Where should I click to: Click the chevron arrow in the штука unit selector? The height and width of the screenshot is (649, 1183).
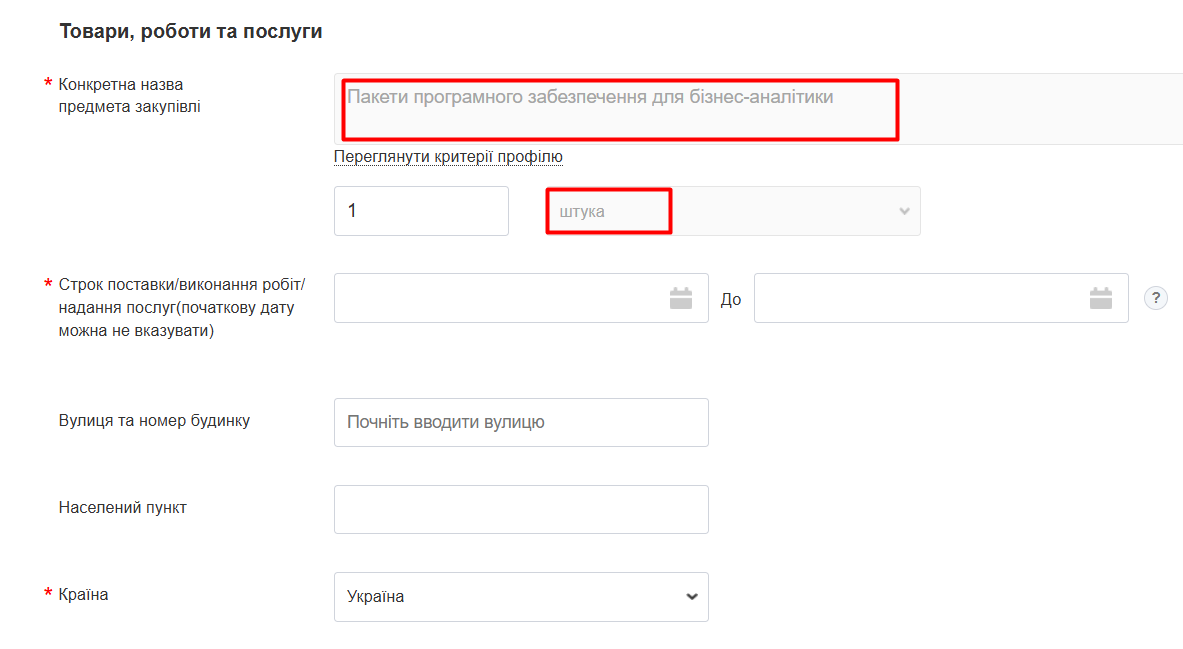(x=904, y=211)
